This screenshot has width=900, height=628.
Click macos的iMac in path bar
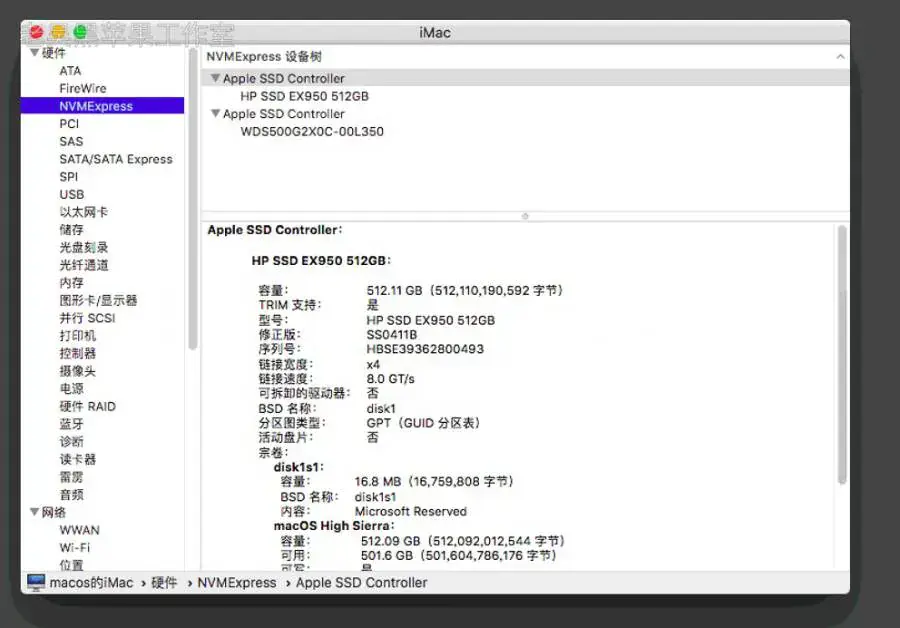click(91, 583)
